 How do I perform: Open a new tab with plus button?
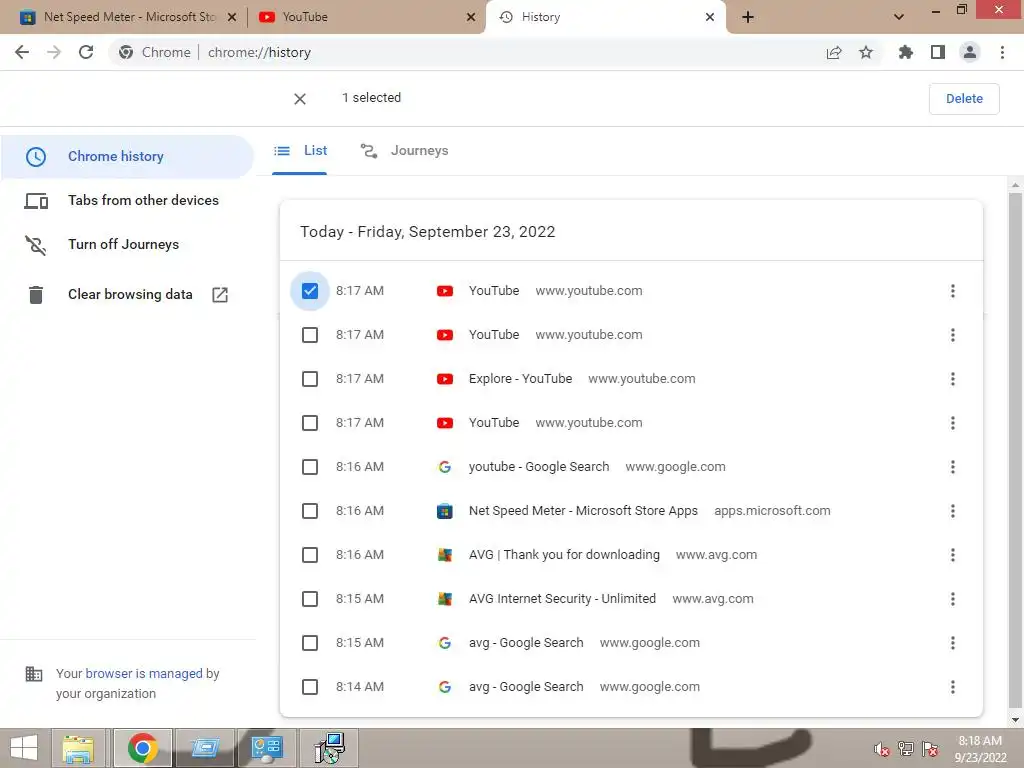[x=748, y=17]
